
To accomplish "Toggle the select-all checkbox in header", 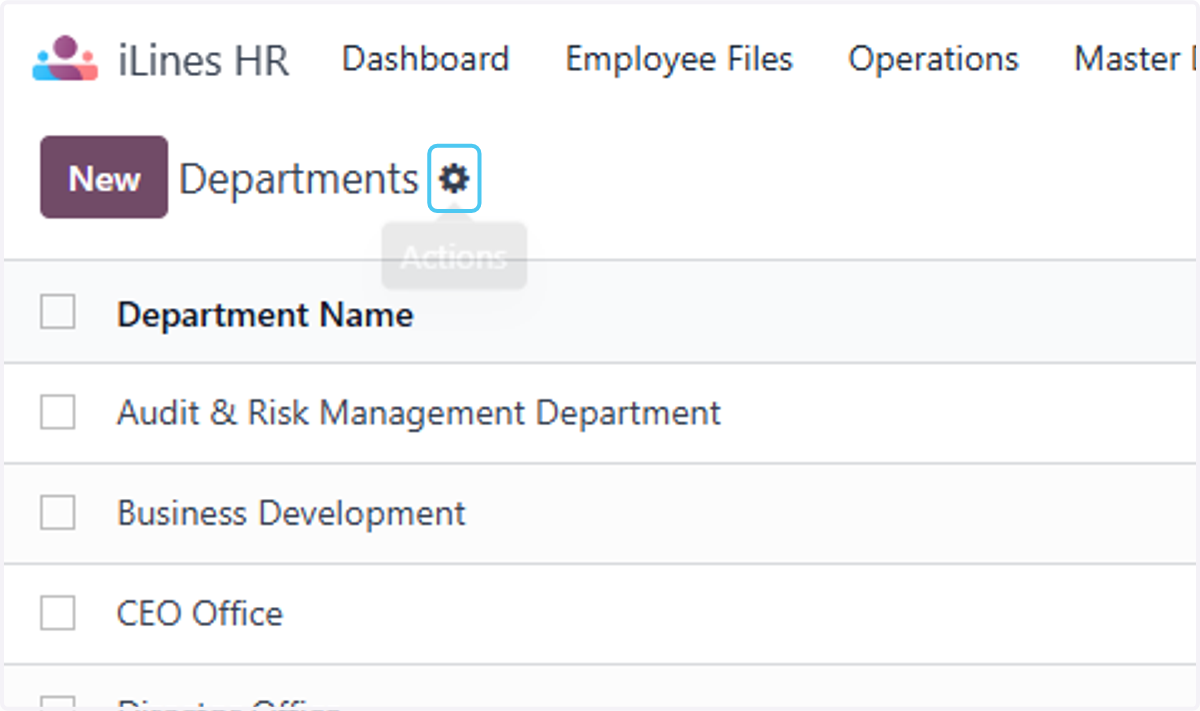I will pos(58,312).
